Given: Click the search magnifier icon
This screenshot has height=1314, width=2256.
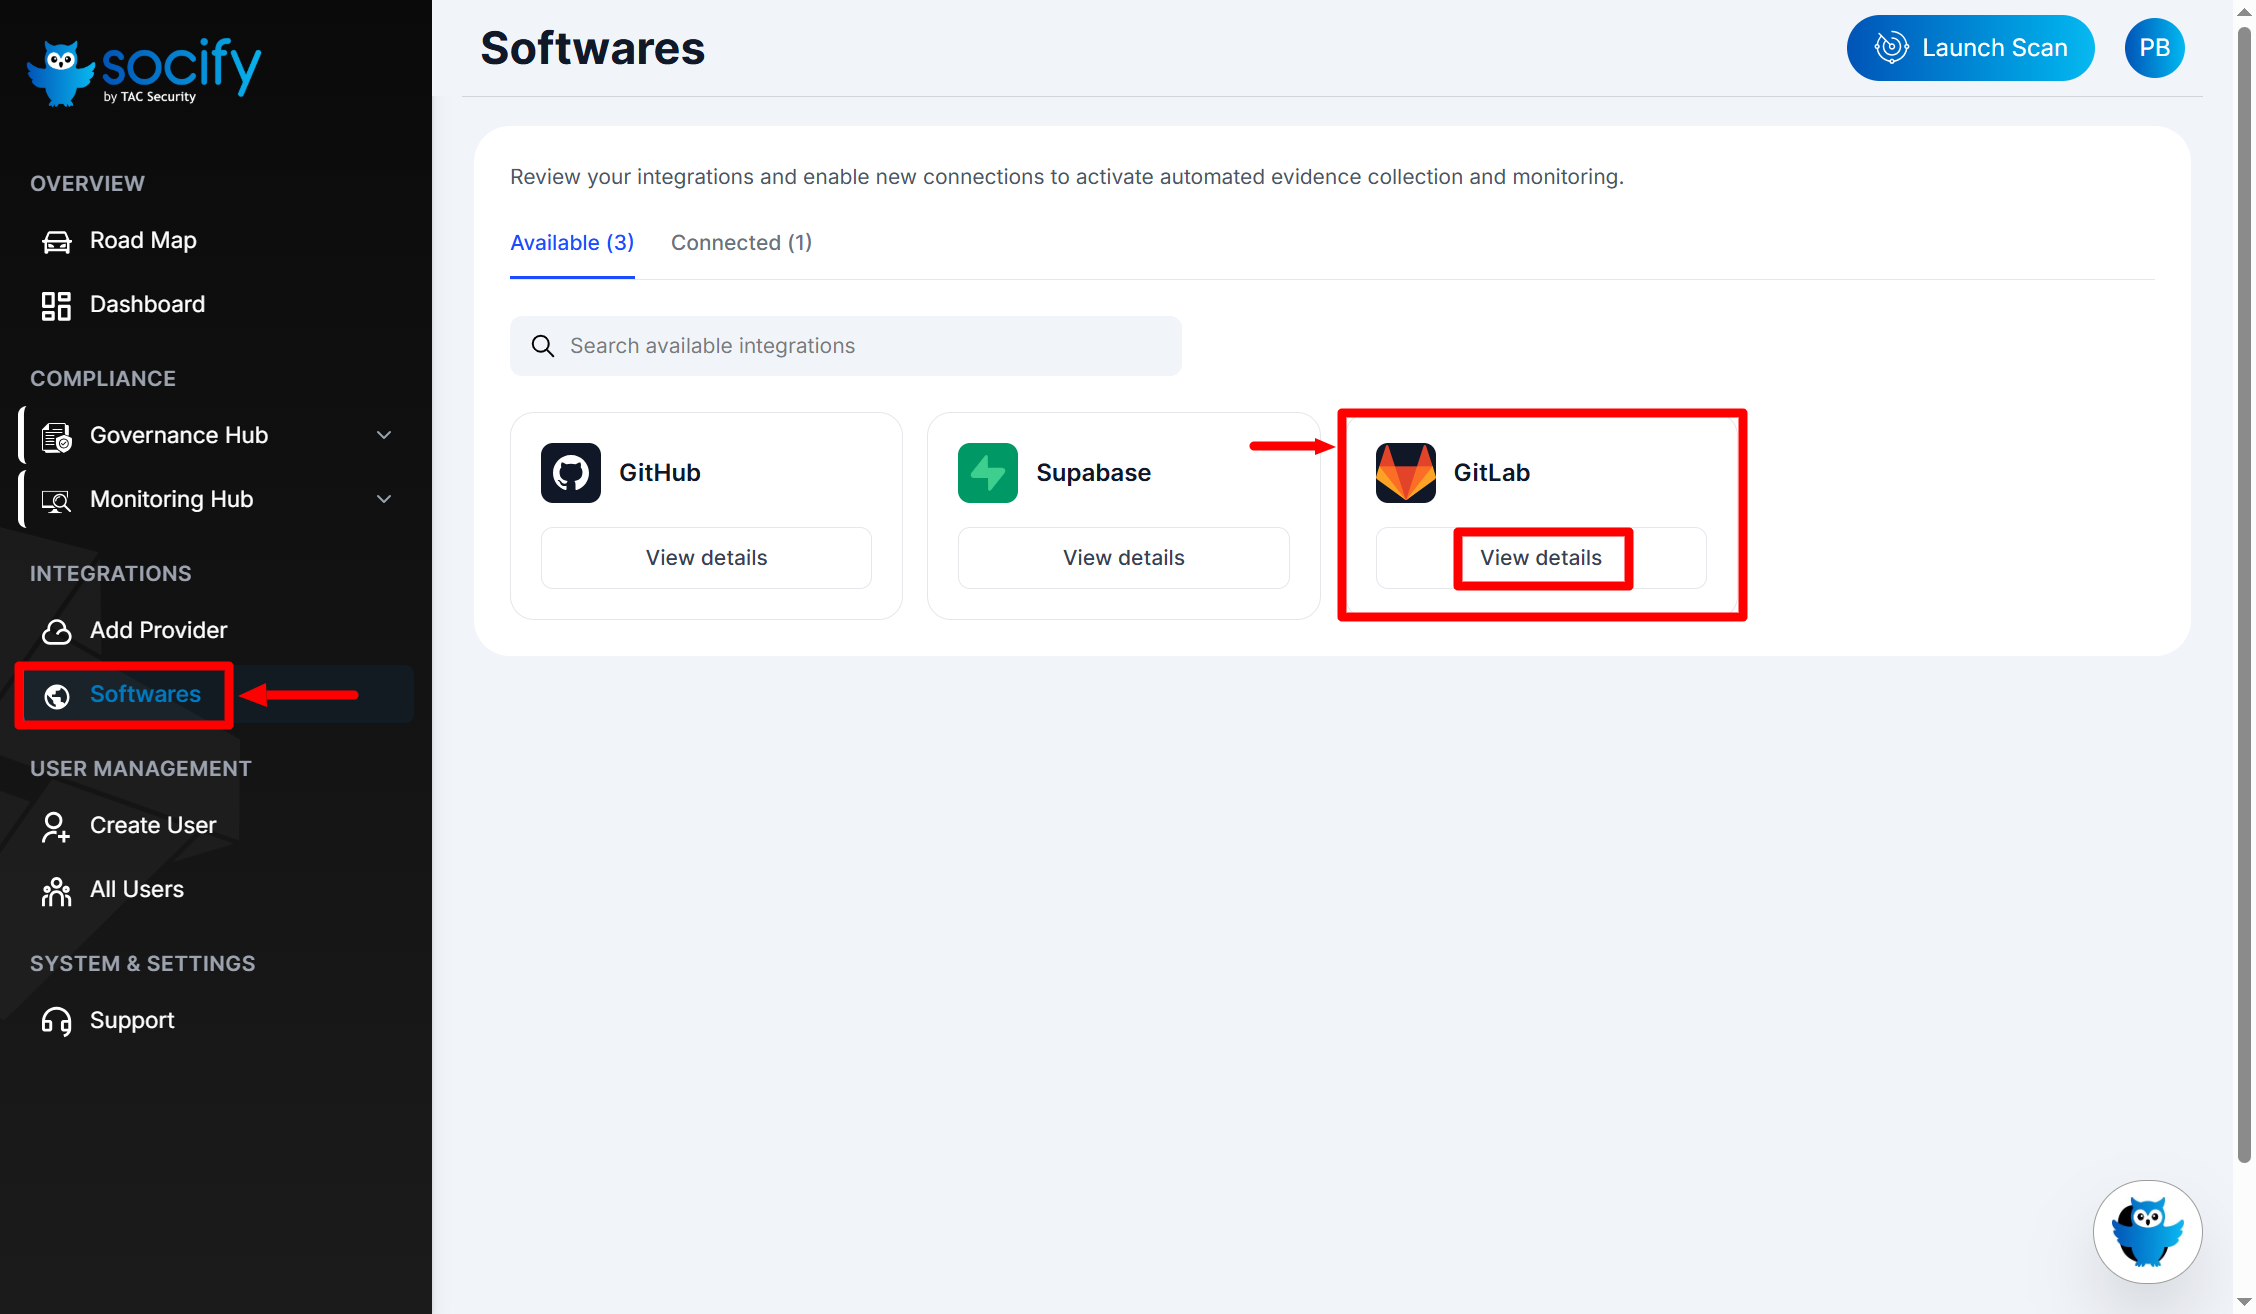Looking at the screenshot, I should point(542,346).
